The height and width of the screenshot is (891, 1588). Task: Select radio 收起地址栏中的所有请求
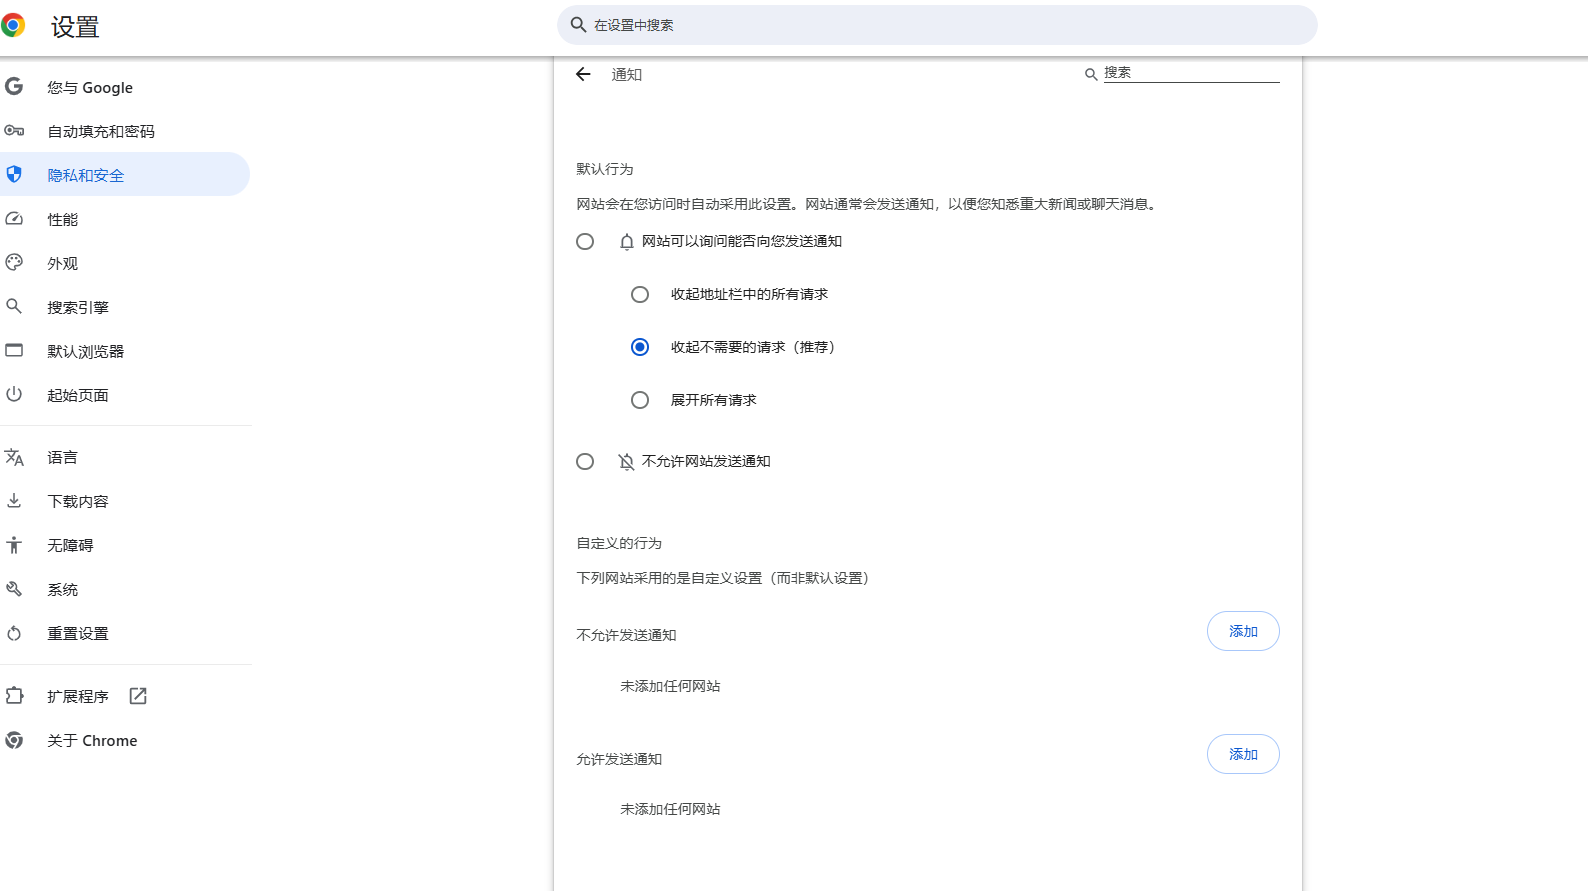click(x=640, y=294)
